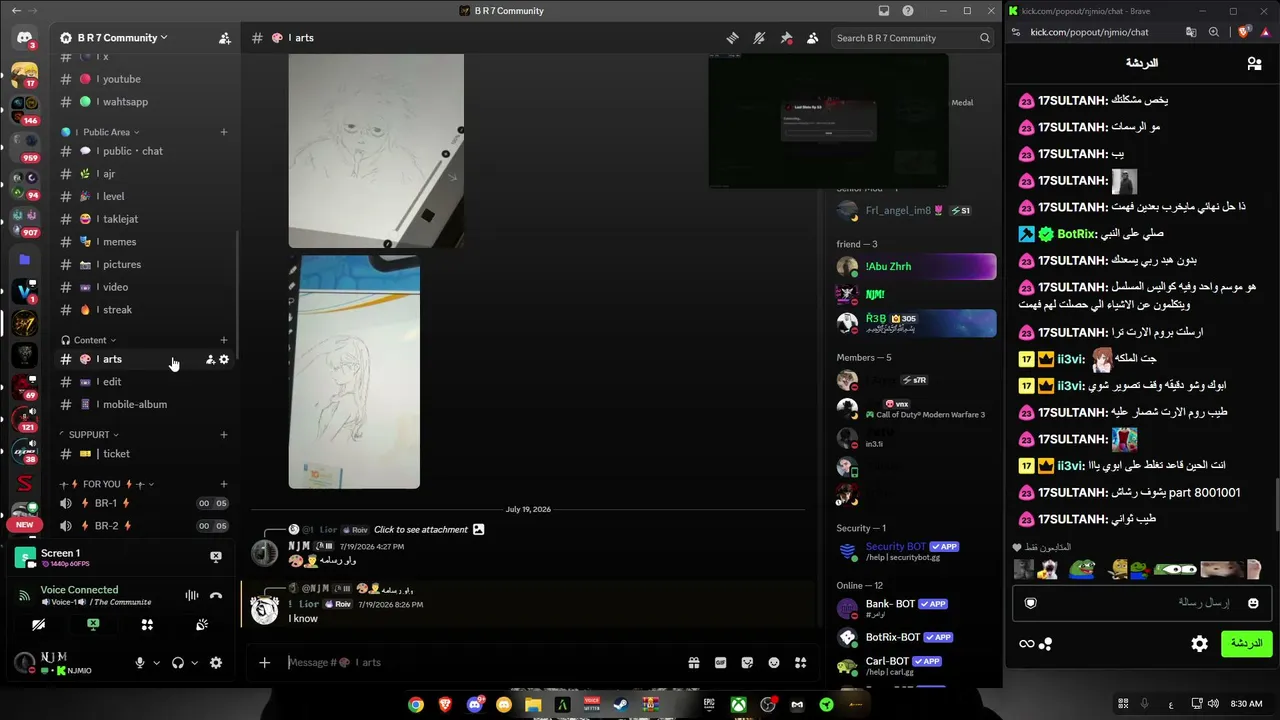Select the pictures channel
This screenshot has height=720, width=1280.
click(x=145, y=265)
